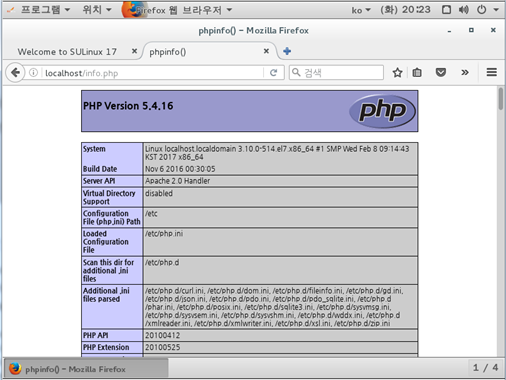Open the Firefox 웹 브라우저 app menu

(178, 10)
